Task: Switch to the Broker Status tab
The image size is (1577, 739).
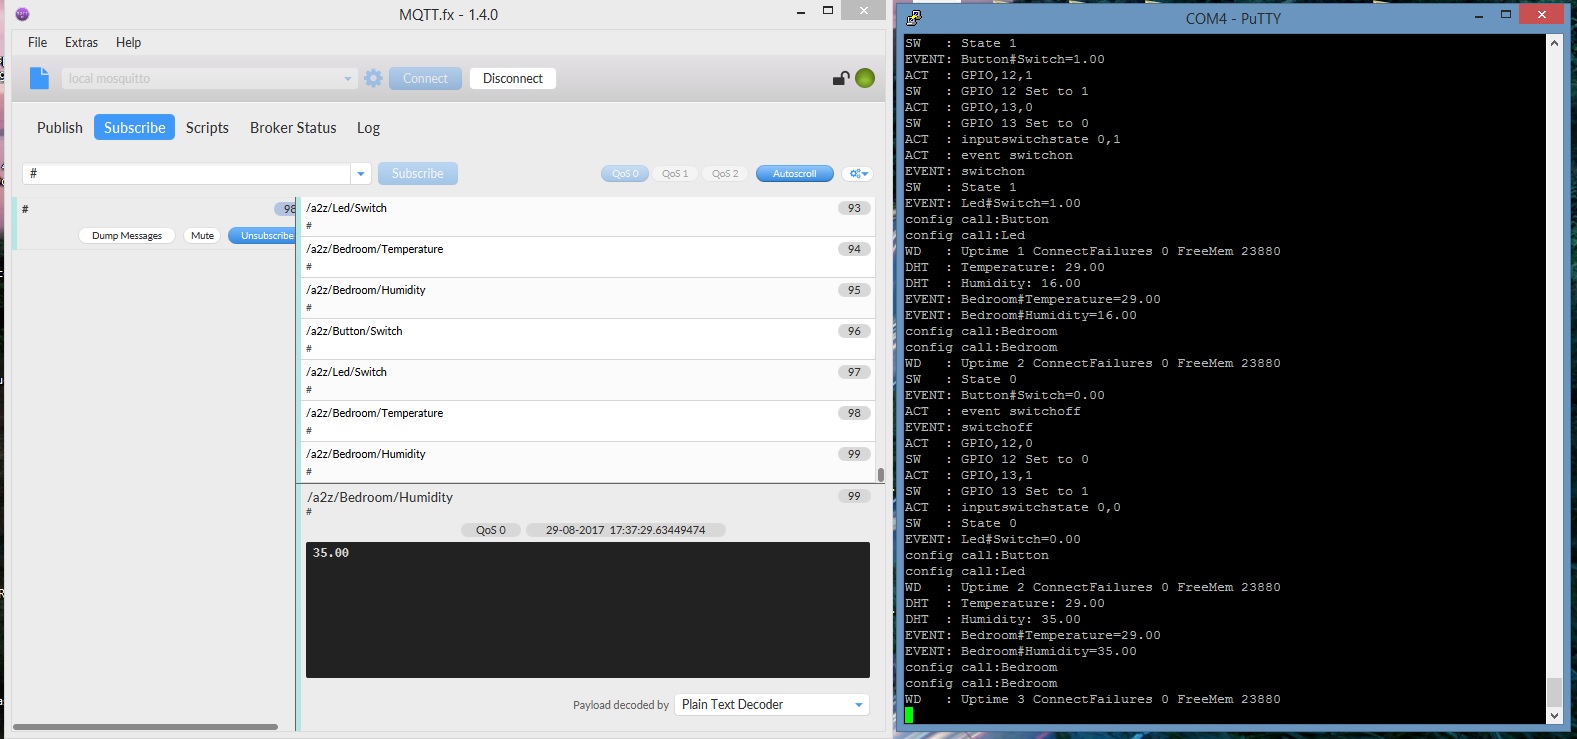Action: tap(293, 128)
